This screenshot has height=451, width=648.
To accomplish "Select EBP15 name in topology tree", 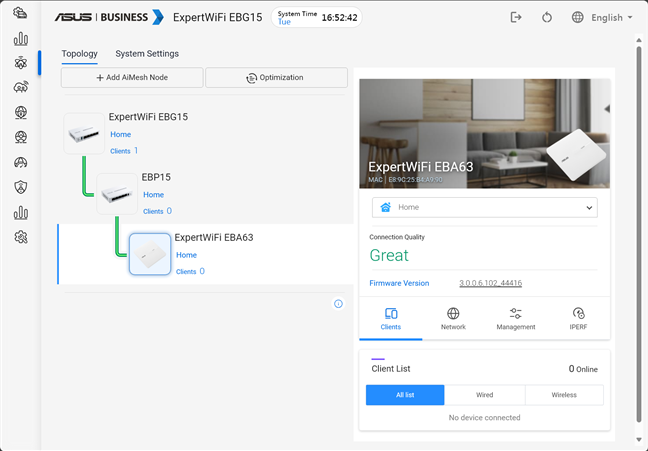I will [x=156, y=177].
